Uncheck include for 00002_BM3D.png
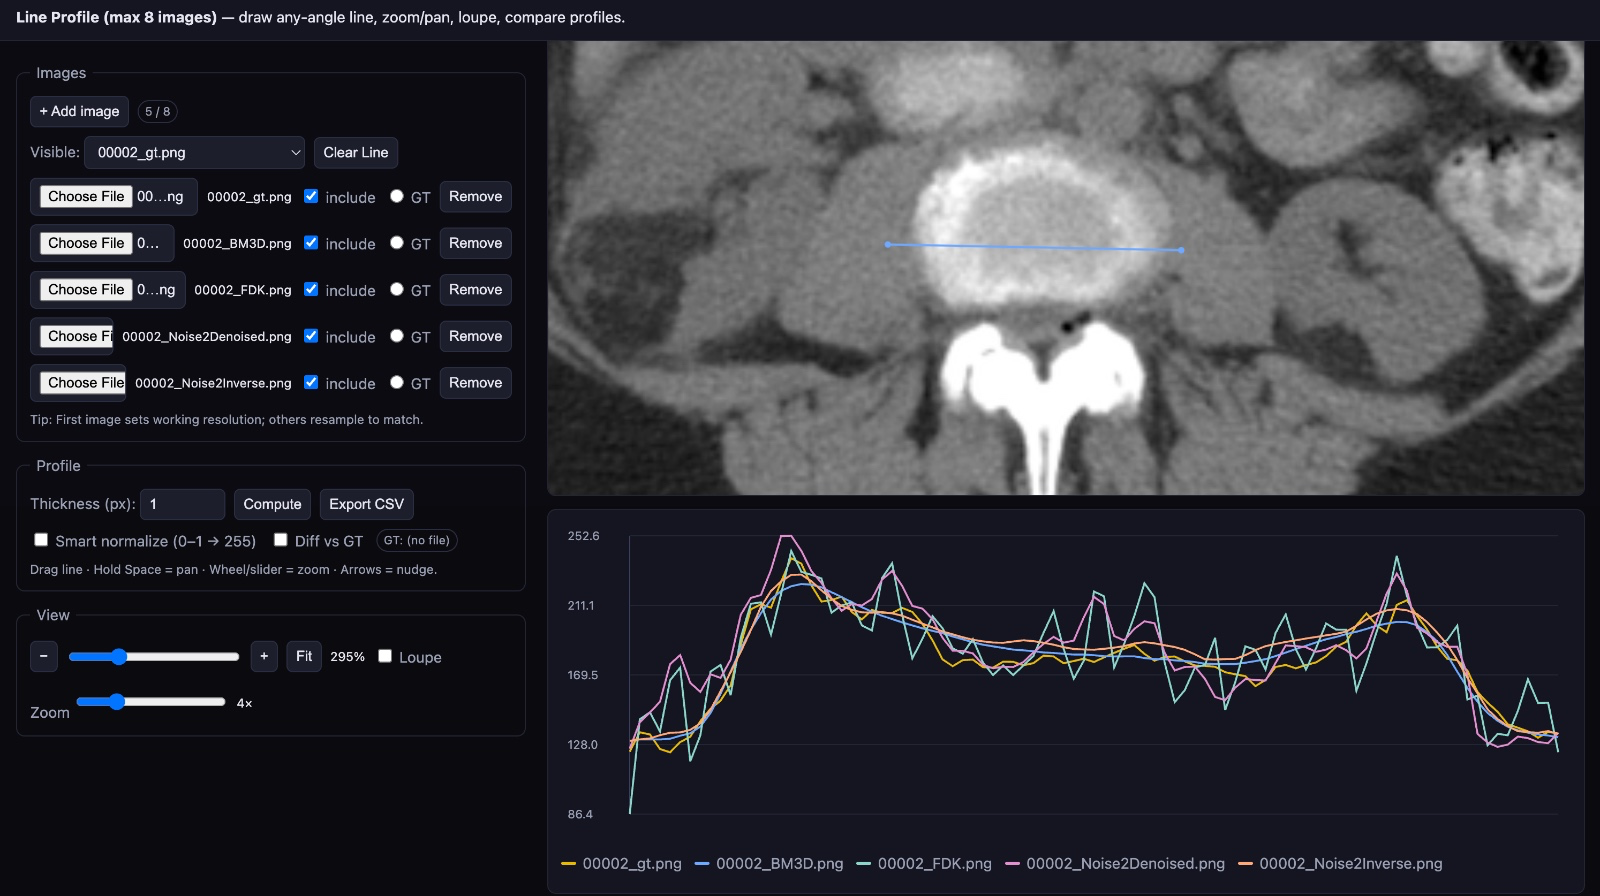The image size is (1600, 896). tap(311, 242)
